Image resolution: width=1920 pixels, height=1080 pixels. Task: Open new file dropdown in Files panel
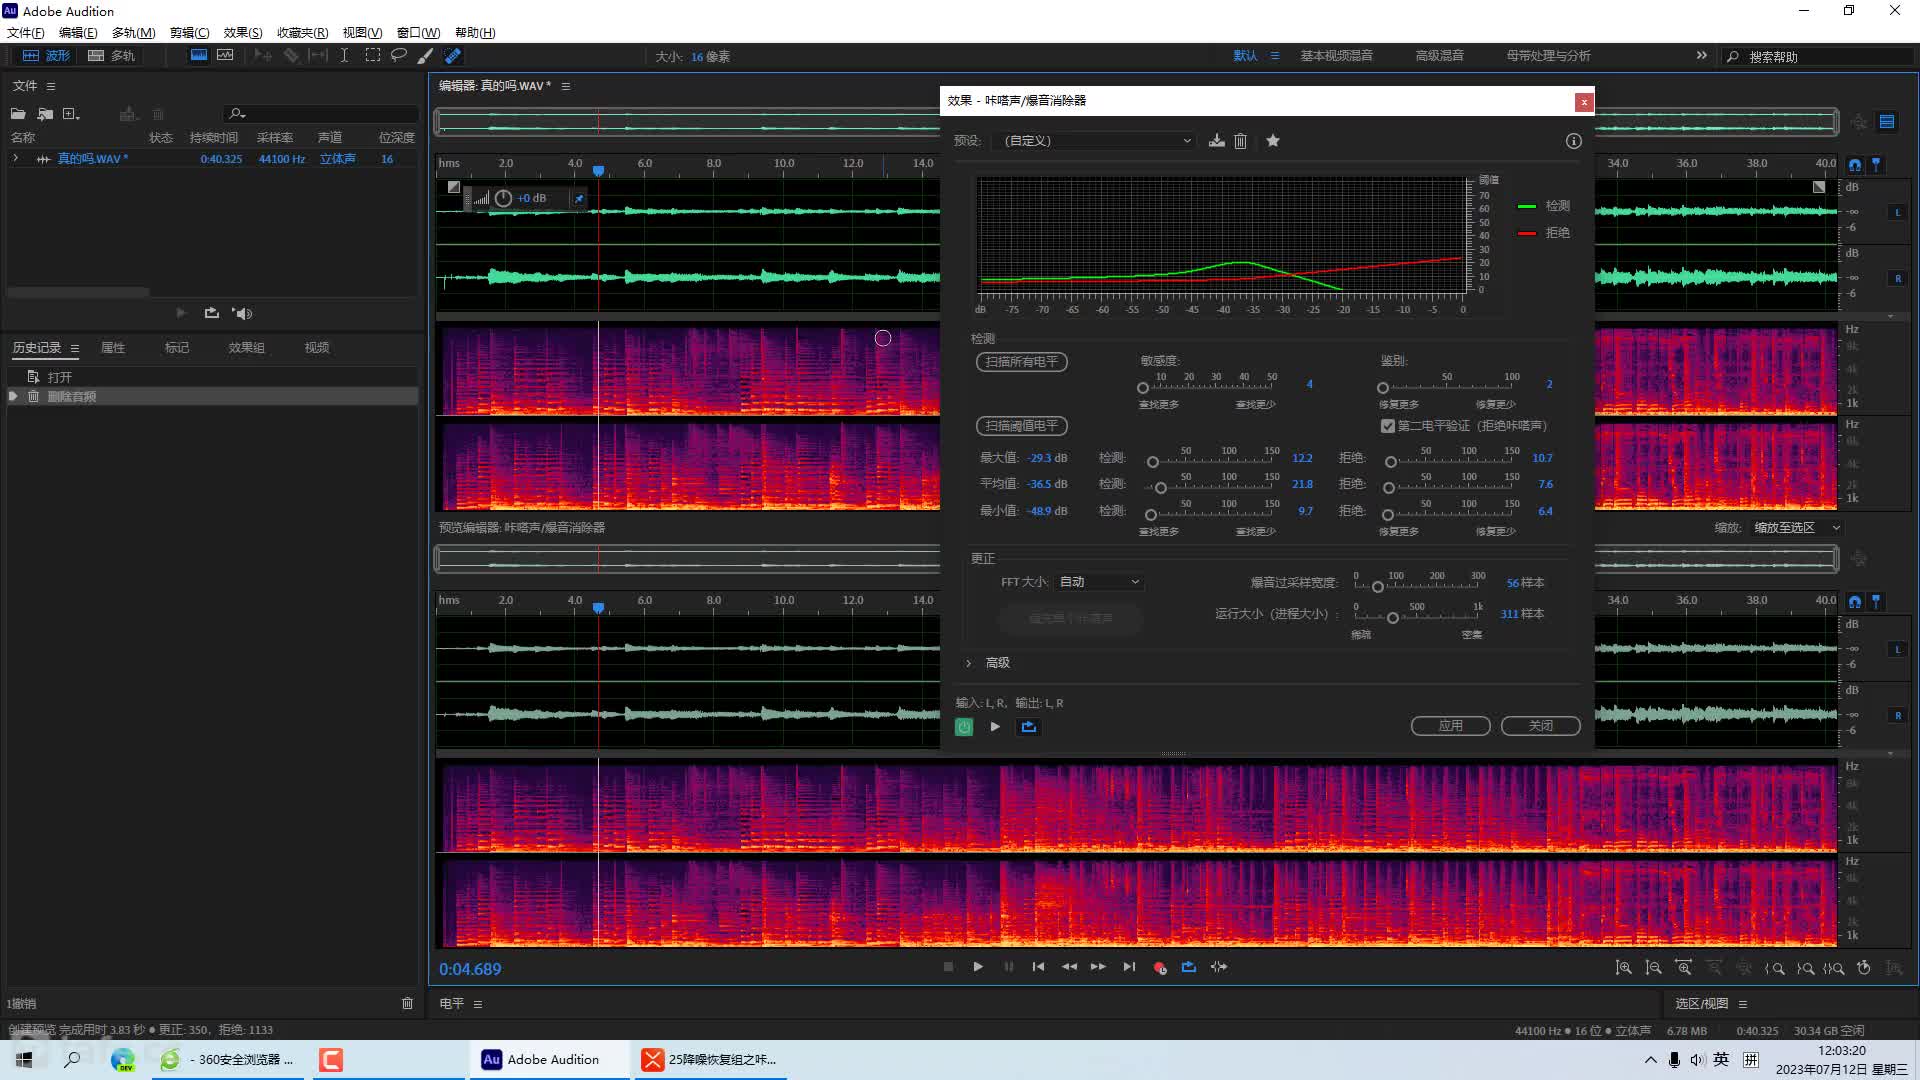pyautogui.click(x=71, y=114)
